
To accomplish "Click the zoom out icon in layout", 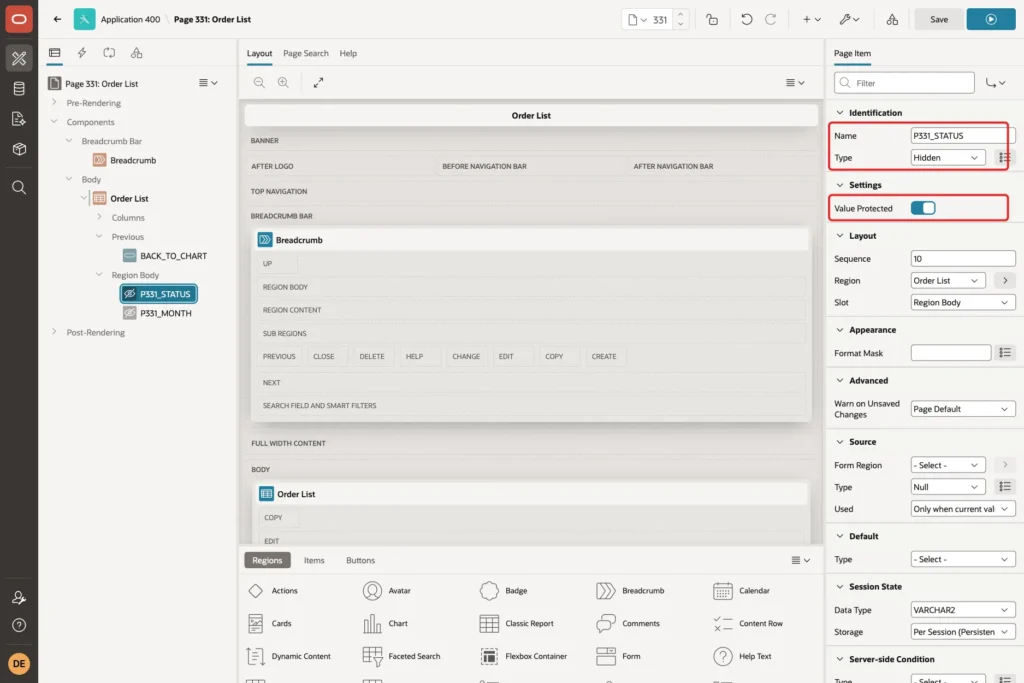I will 259,82.
